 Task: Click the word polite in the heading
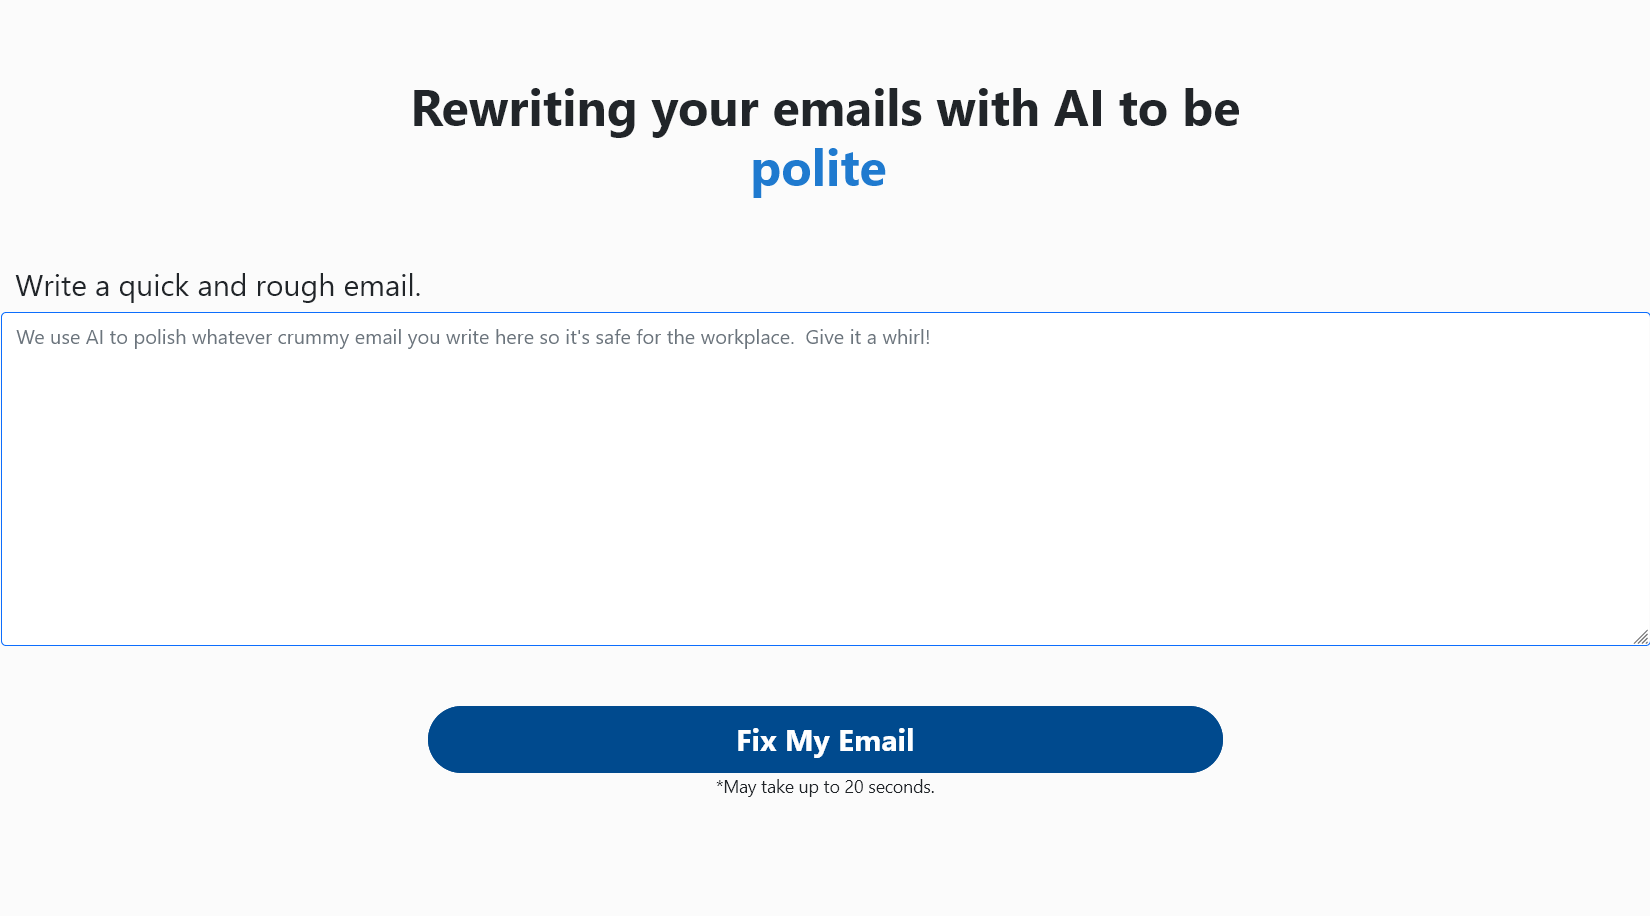click(x=818, y=169)
